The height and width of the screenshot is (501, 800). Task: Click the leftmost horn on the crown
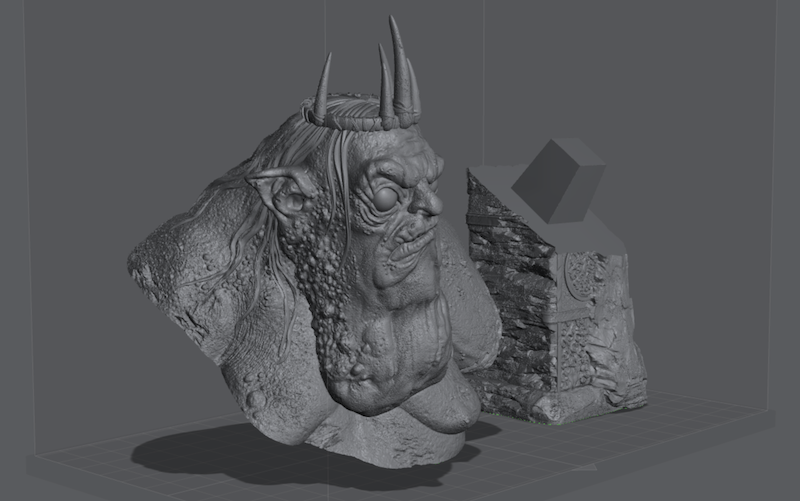tap(322, 88)
